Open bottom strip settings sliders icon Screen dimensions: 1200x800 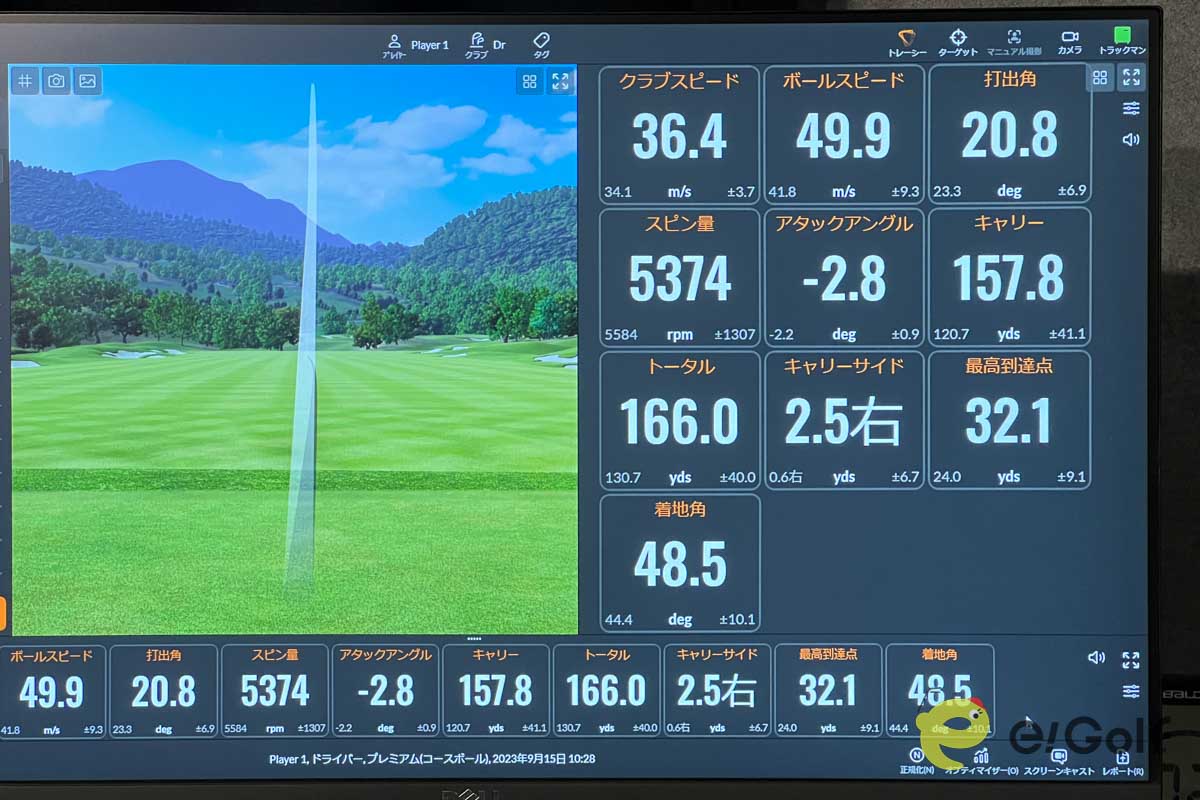pos(1131,691)
